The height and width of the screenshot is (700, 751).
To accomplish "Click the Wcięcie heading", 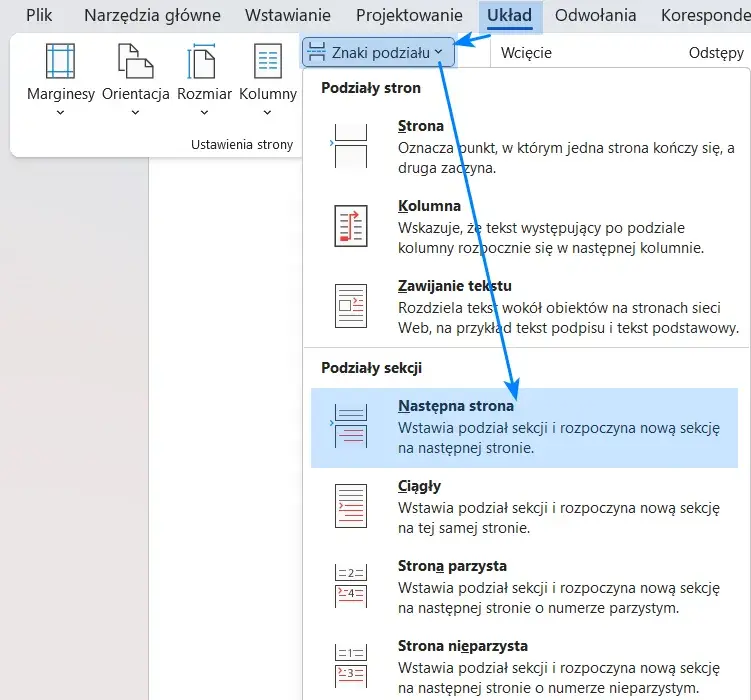I will pos(526,53).
